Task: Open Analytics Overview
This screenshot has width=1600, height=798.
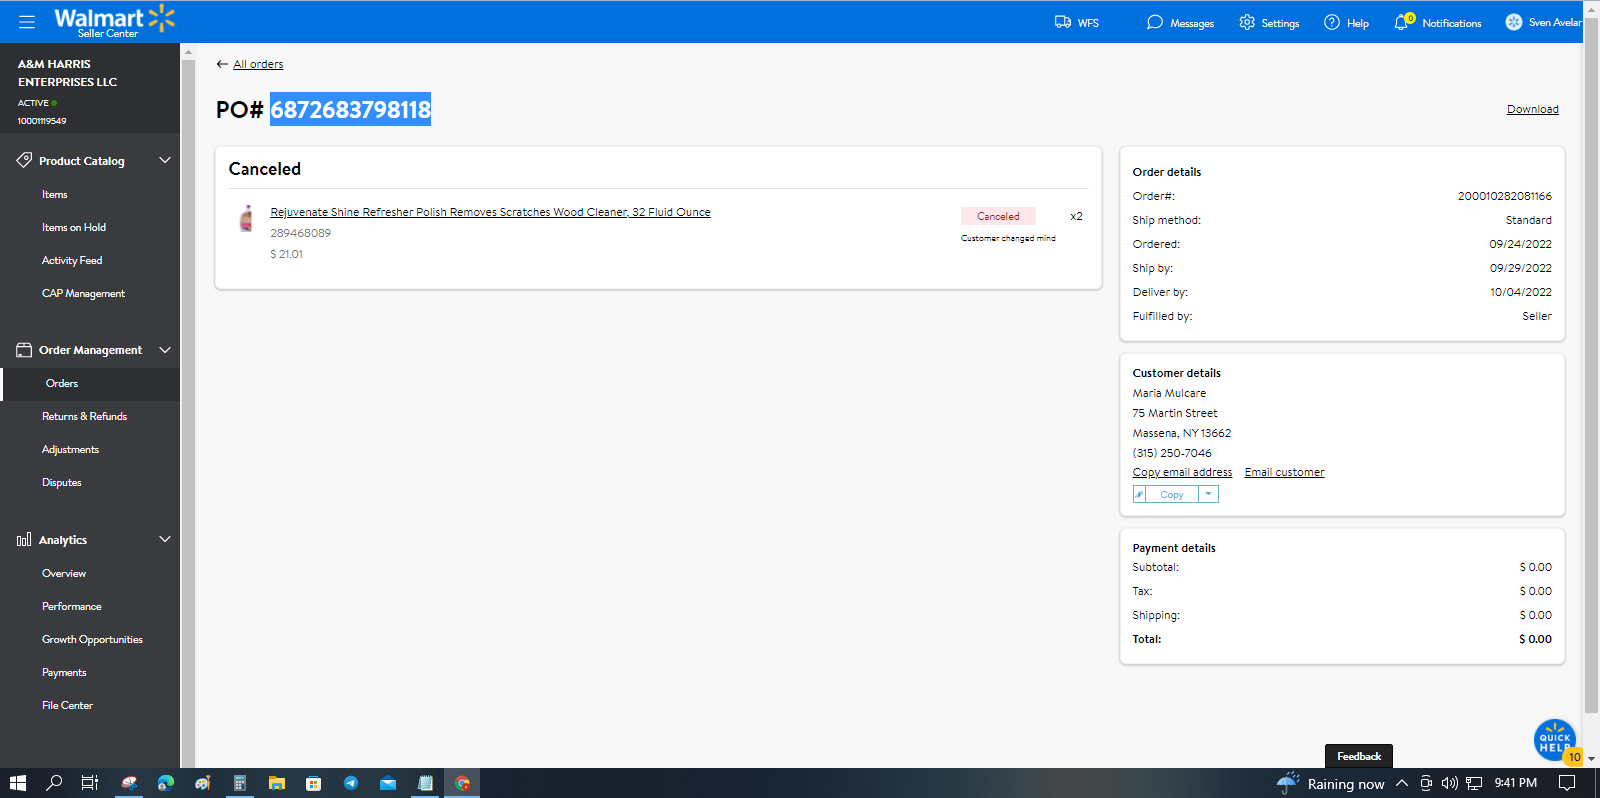Action: point(64,573)
